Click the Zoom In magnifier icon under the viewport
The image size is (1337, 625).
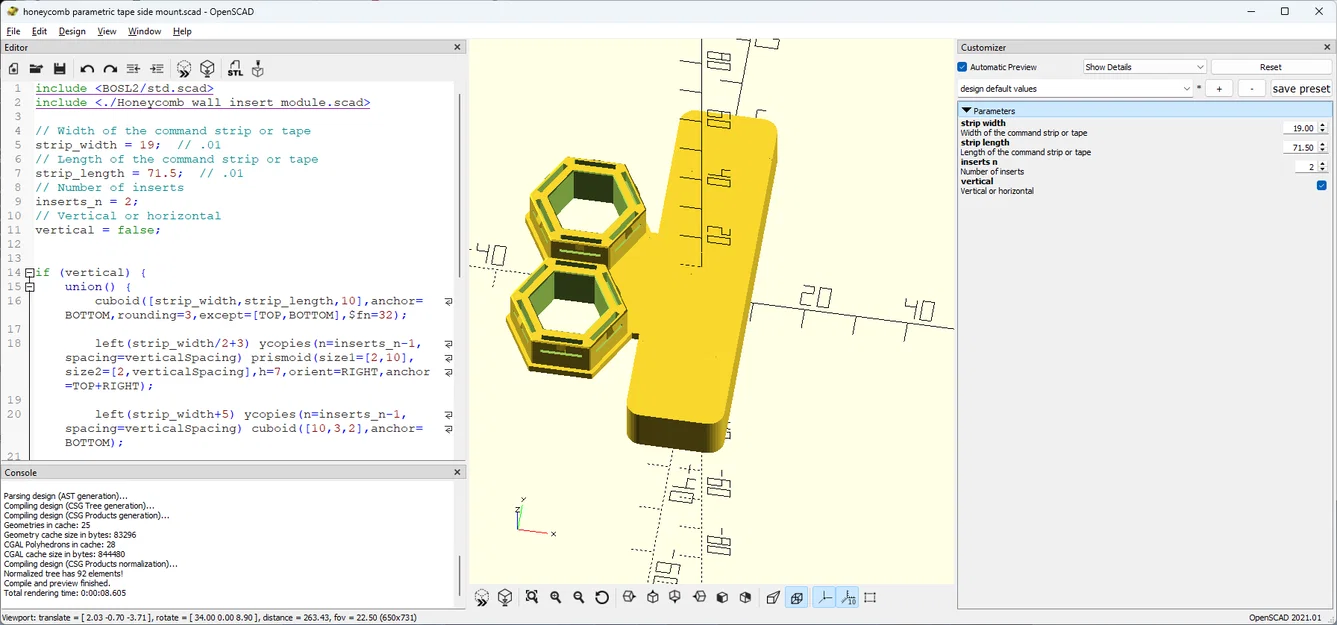click(556, 597)
